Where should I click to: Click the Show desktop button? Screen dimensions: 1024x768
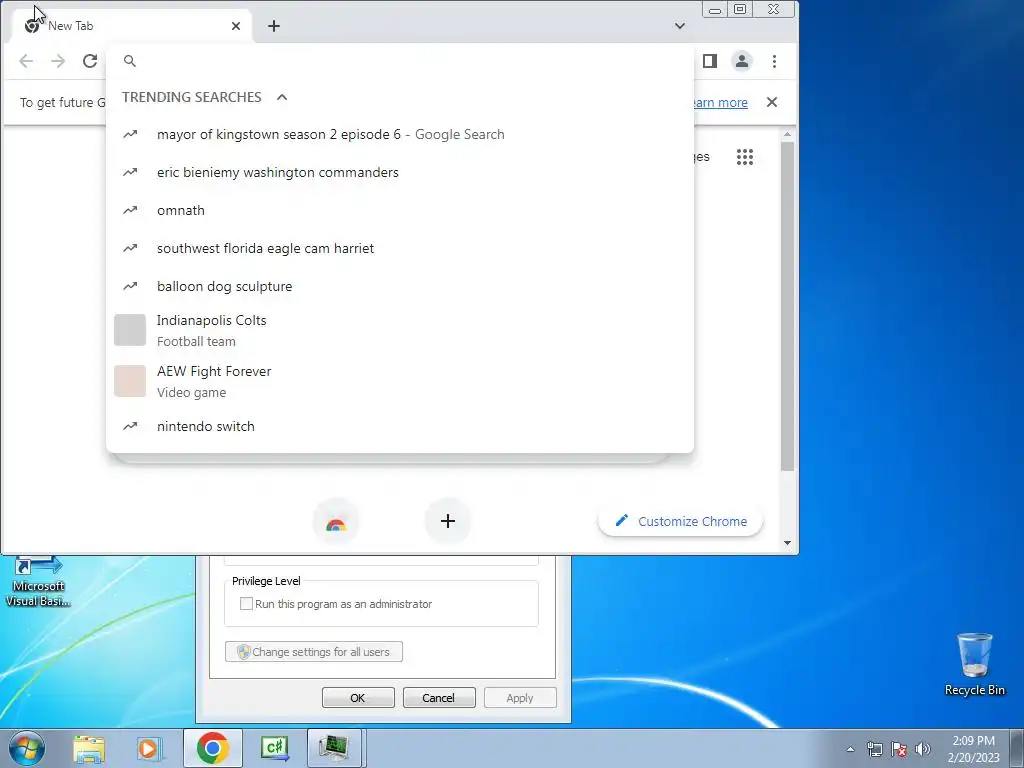tap(1017, 748)
